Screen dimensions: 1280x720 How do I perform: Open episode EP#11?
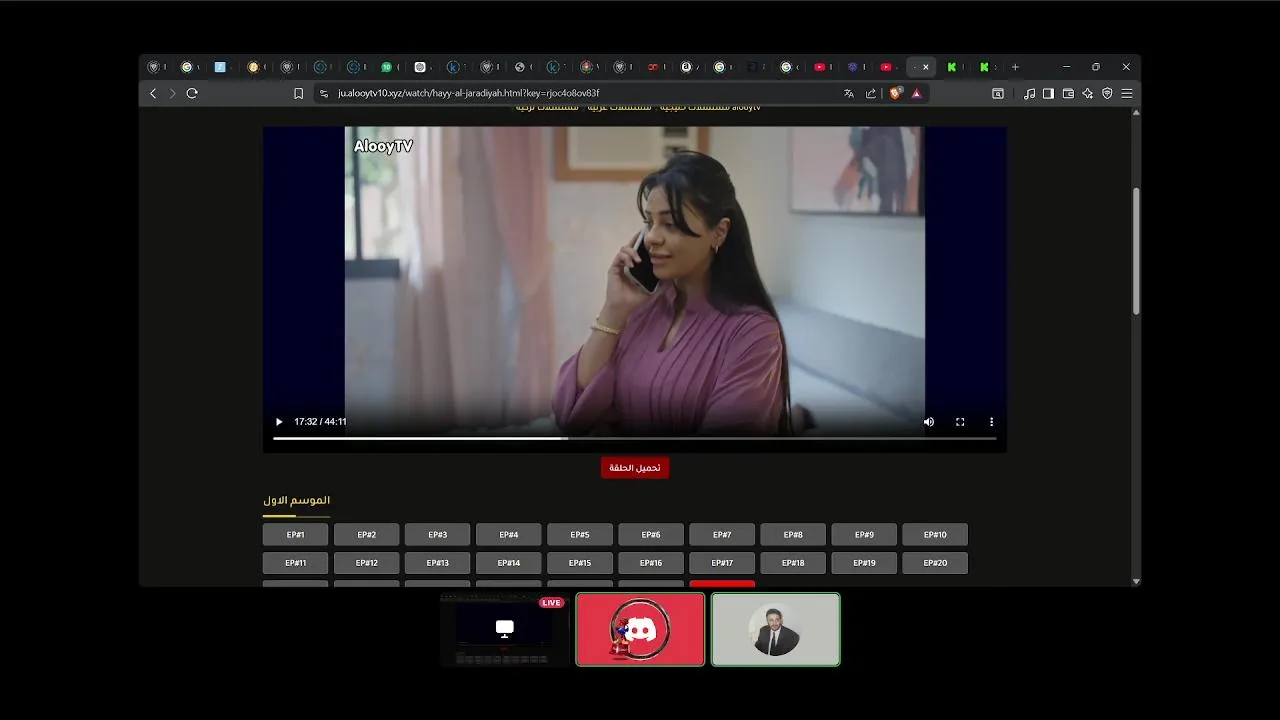(x=295, y=563)
